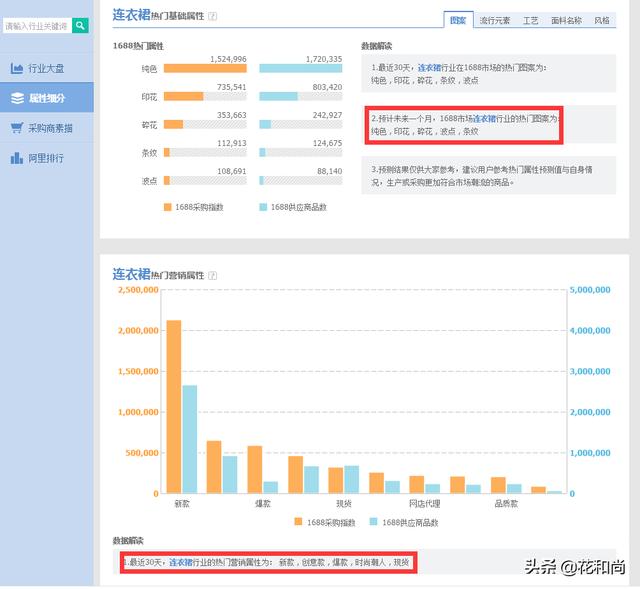Click the orange 纯色 purchase index bar
640x589 pixels.
(204, 69)
